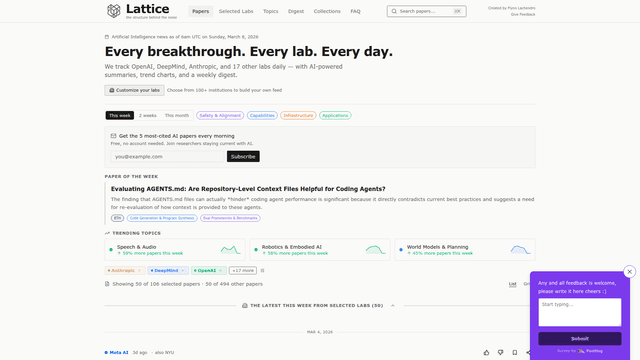Focus the Search papers input field
Image resolution: width=640 pixels, height=360 pixels.
(x=427, y=11)
